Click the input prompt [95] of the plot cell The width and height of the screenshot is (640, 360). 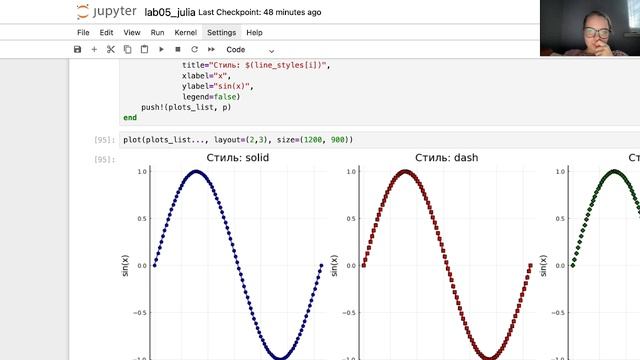coord(104,140)
